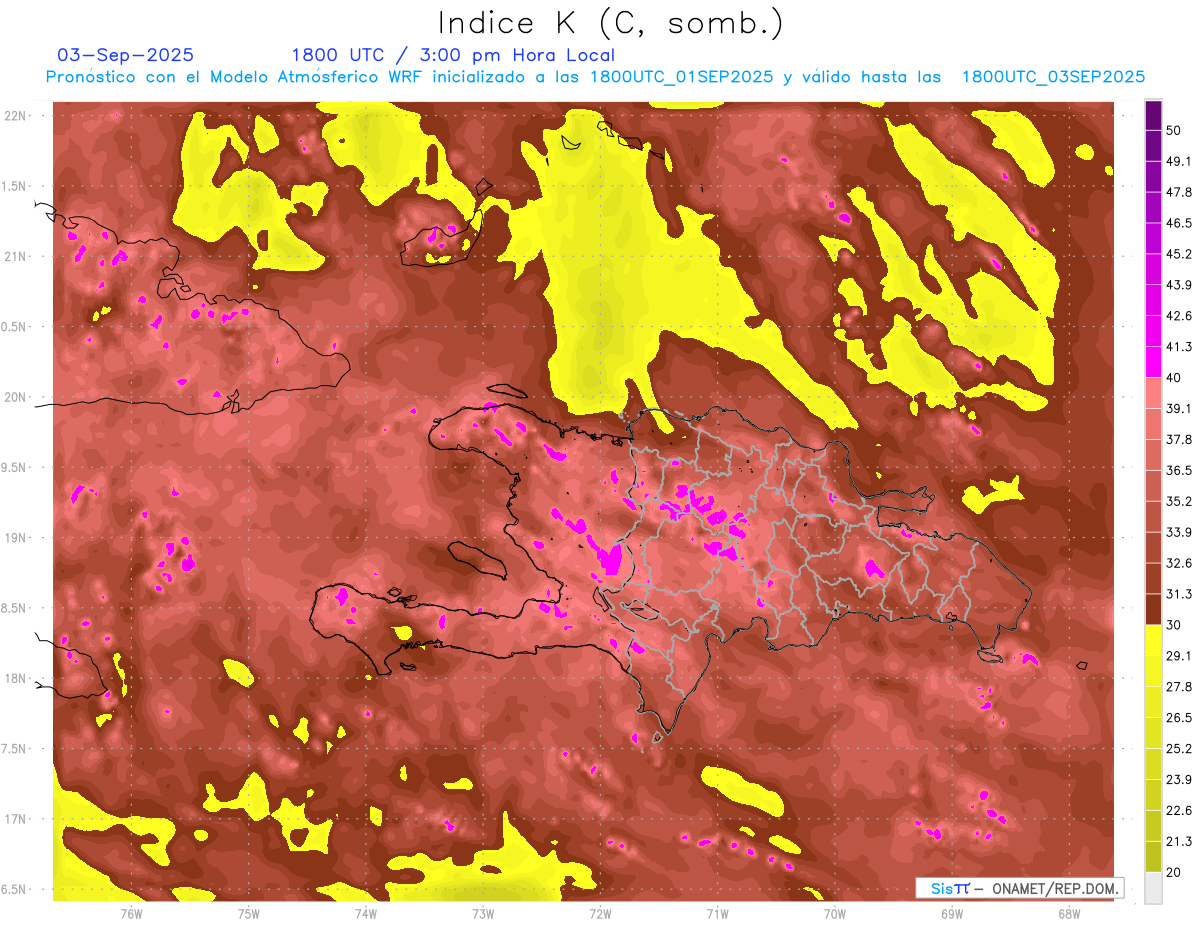Click the yellow swatch between 30 and 29.1
The image size is (1200, 927).
coord(1154,640)
